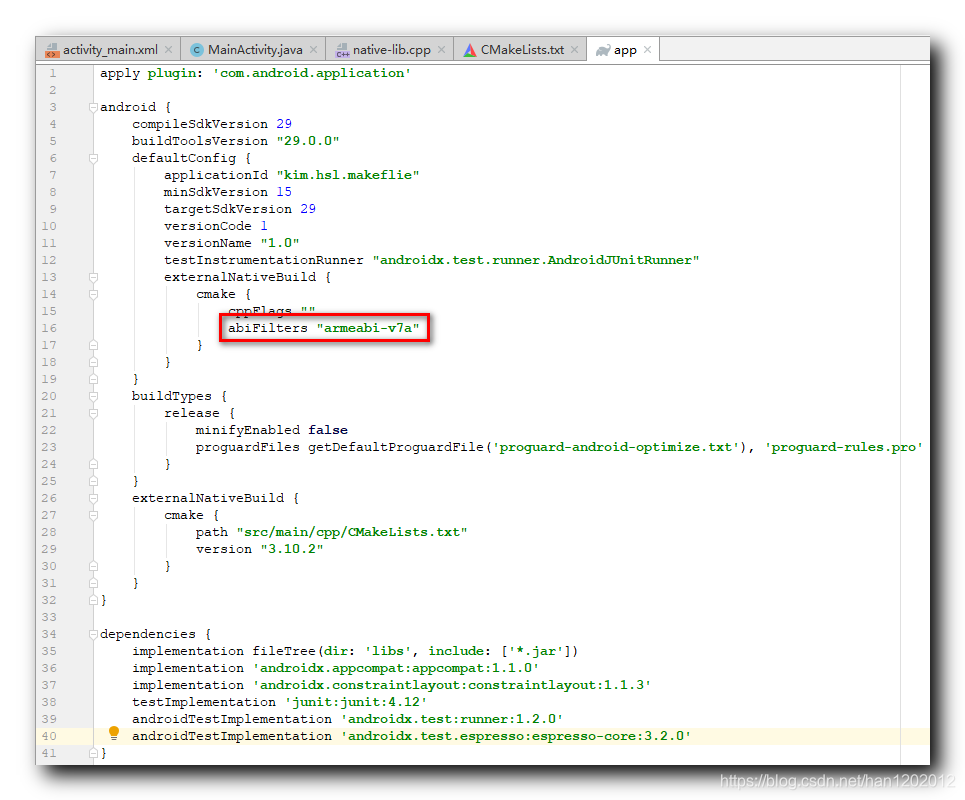Click the CMake triangle icon on CMakeLists tab

pyautogui.click(x=470, y=50)
